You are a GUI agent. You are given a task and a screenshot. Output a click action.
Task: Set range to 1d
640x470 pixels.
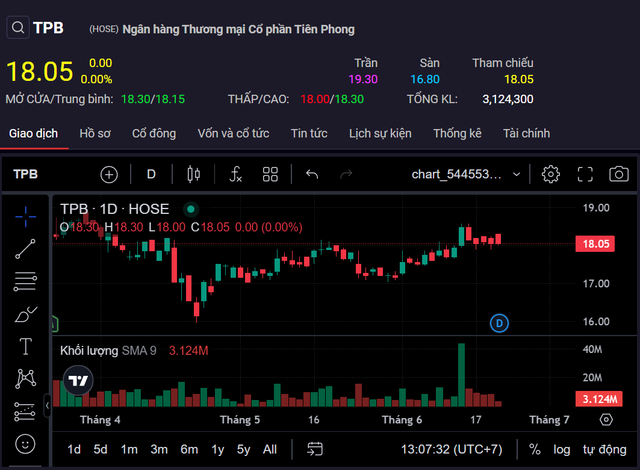74,449
